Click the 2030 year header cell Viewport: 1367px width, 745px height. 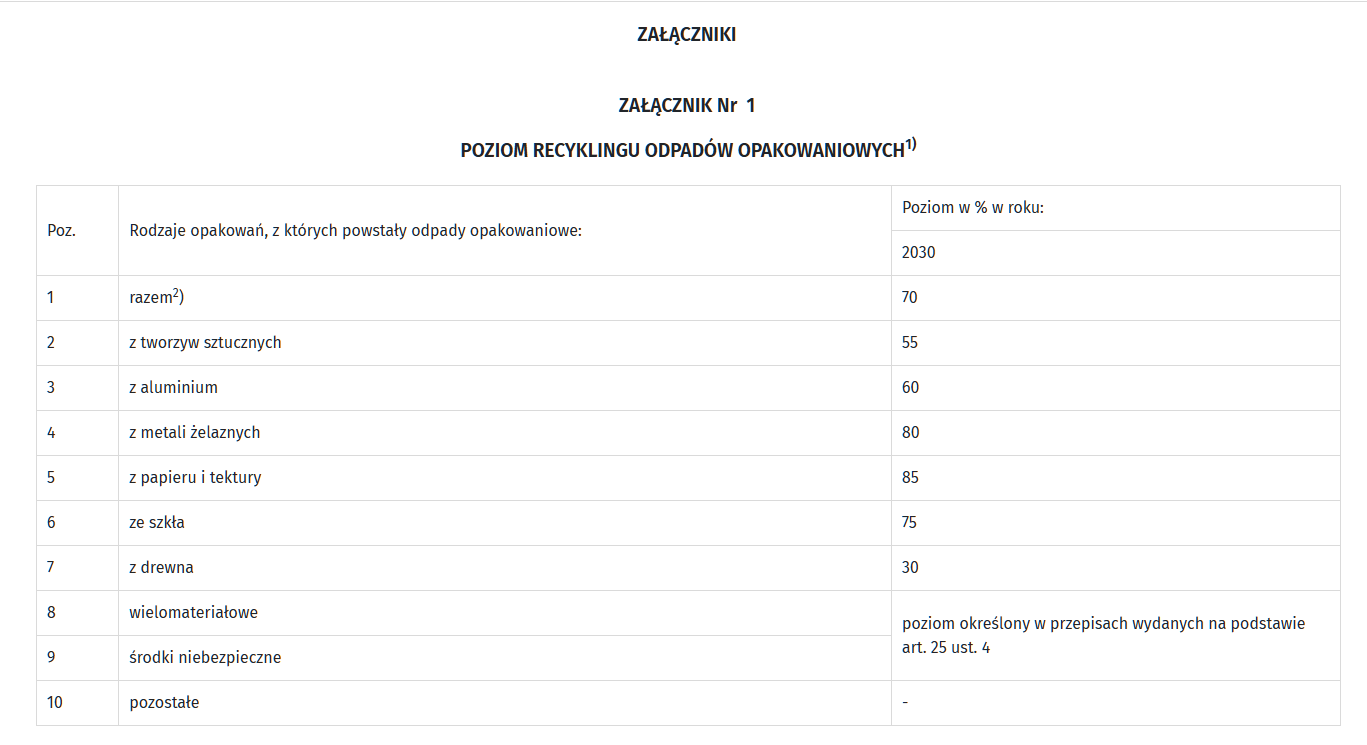click(x=919, y=253)
